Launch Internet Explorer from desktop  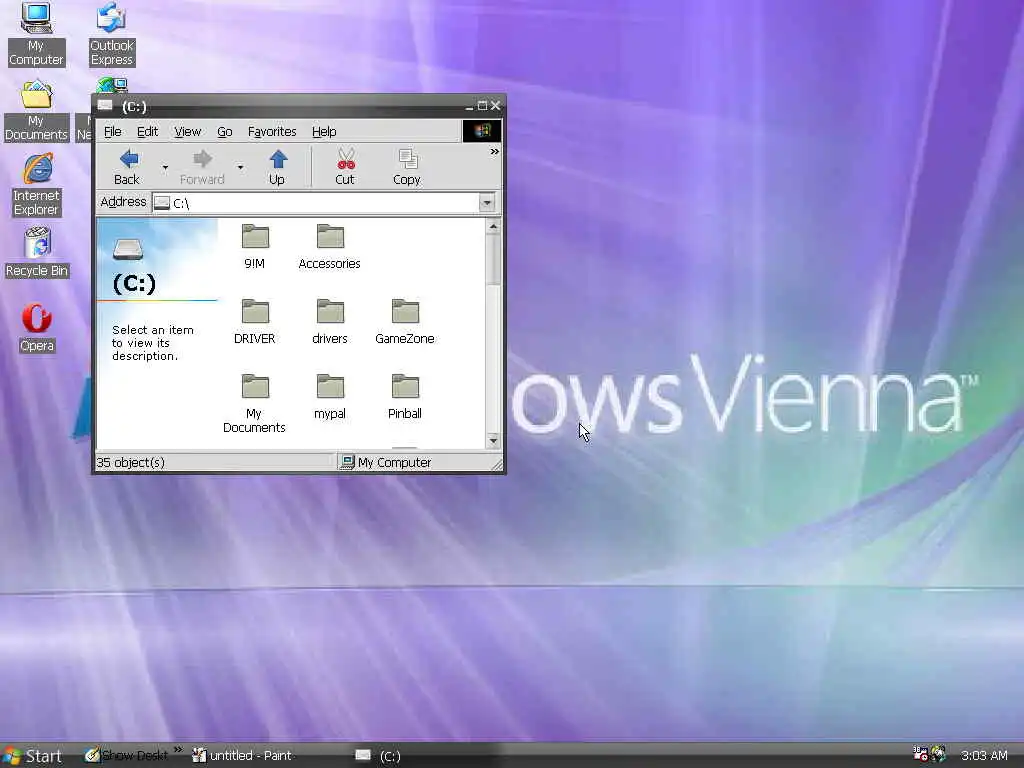pyautogui.click(x=37, y=185)
